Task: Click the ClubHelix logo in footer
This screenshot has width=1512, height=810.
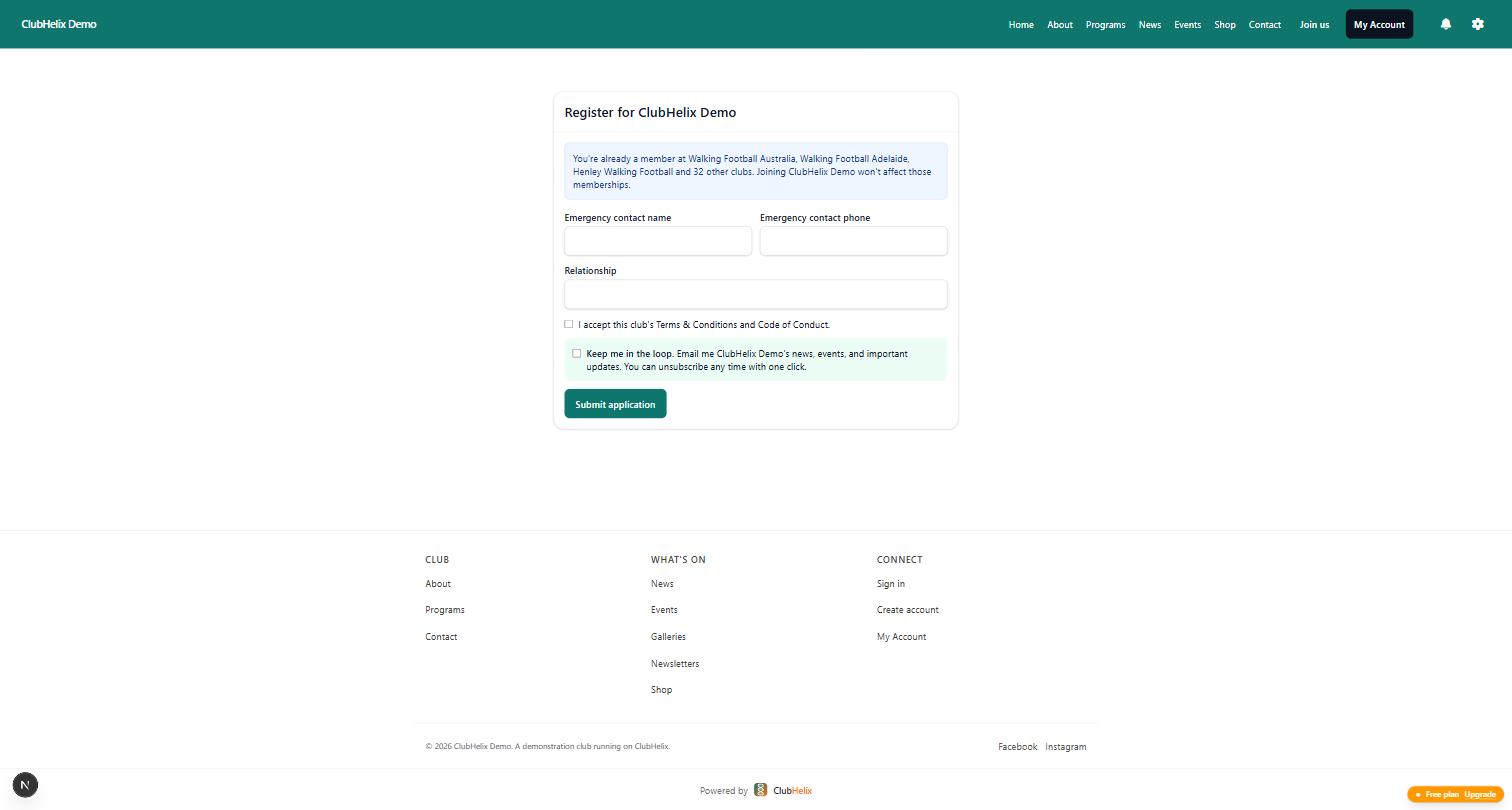Action: (783, 790)
